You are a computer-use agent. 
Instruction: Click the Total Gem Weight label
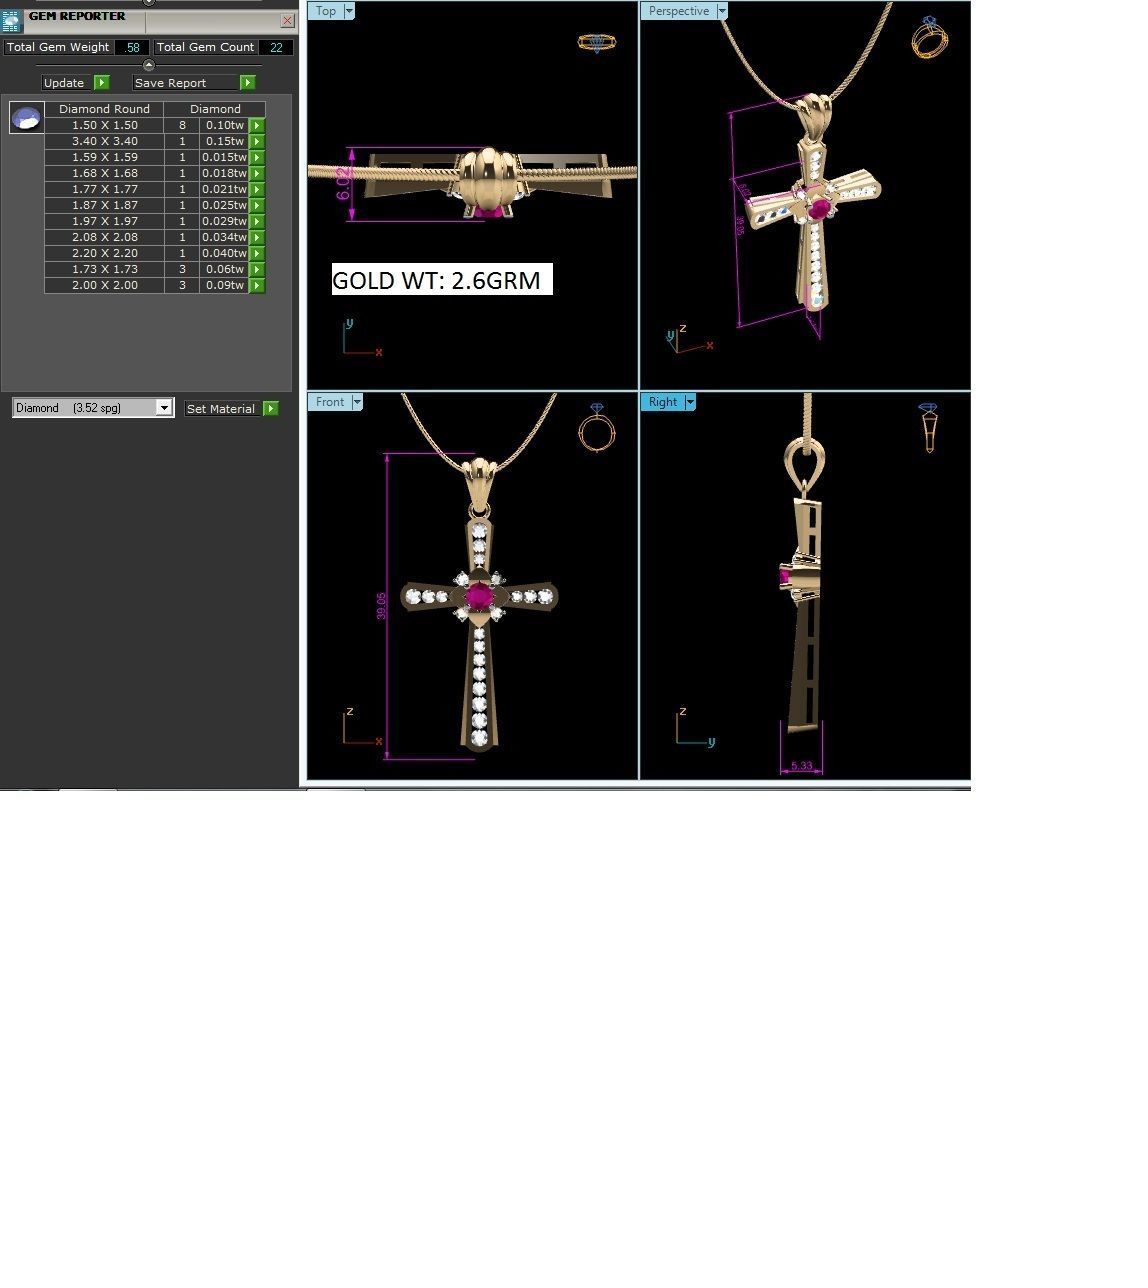coord(58,47)
